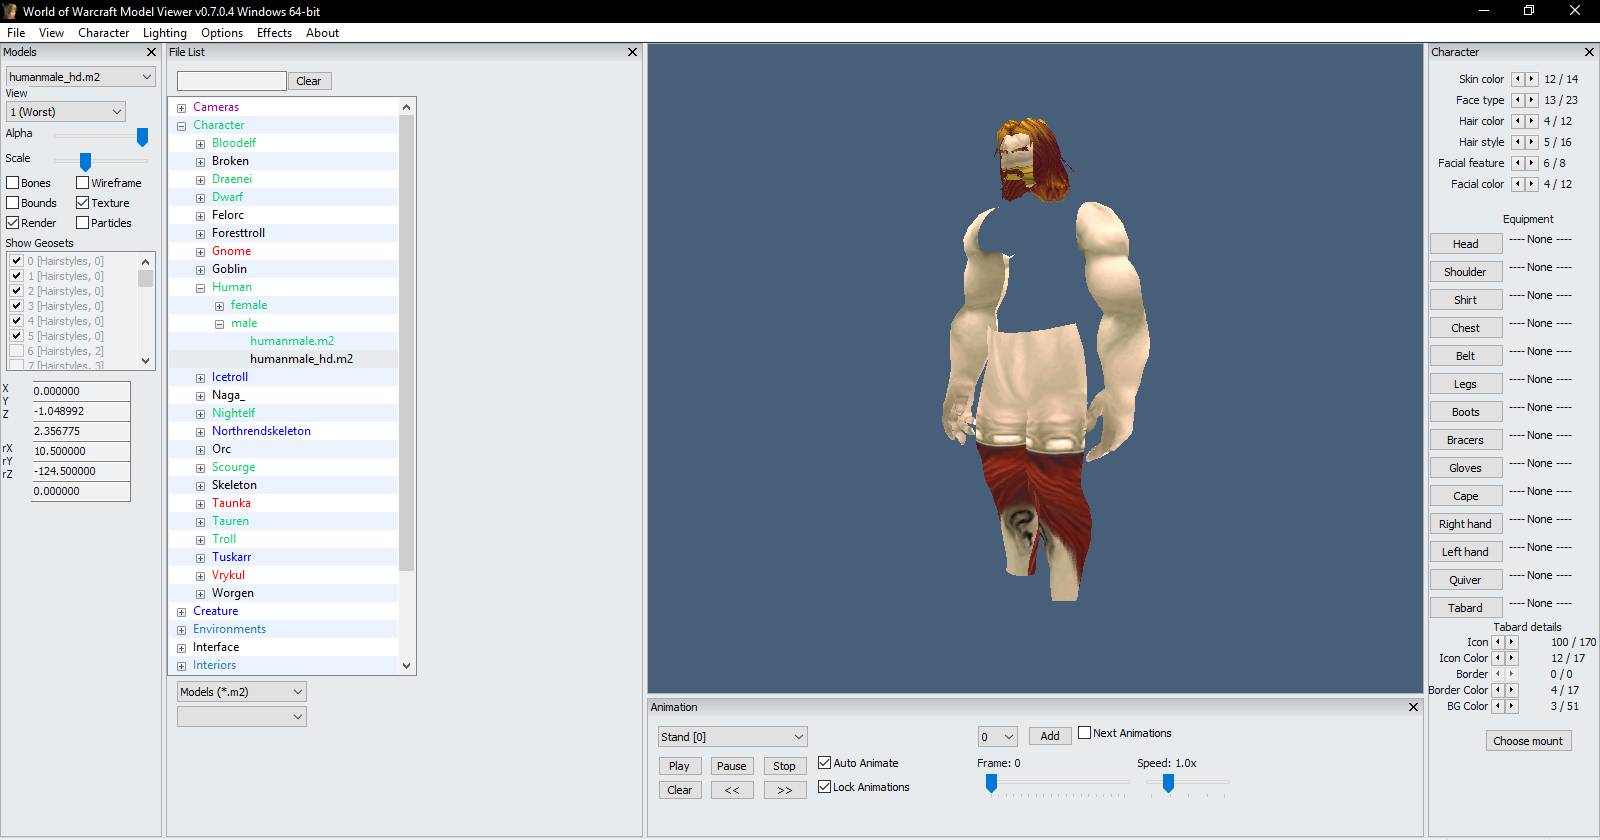Image resolution: width=1600 pixels, height=840 pixels.
Task: Click the next Hair color arrow
Action: tap(1531, 121)
